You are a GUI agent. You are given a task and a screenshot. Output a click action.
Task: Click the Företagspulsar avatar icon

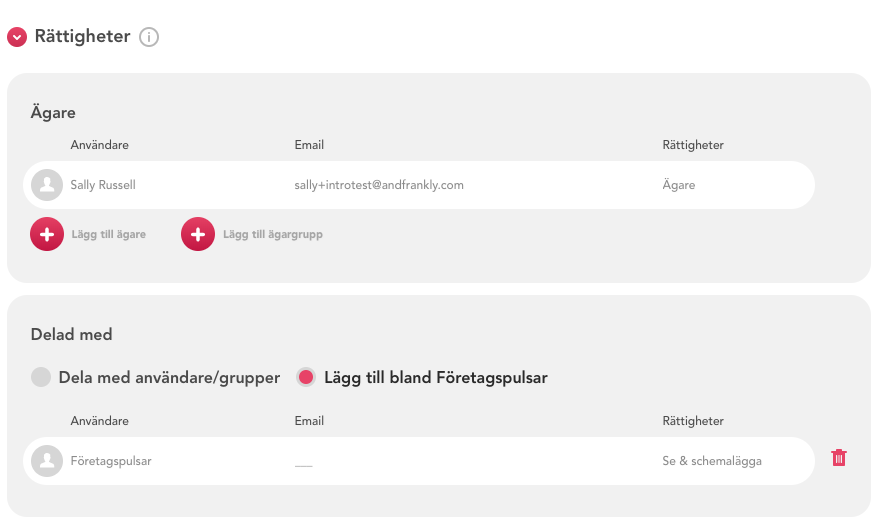tap(47, 461)
